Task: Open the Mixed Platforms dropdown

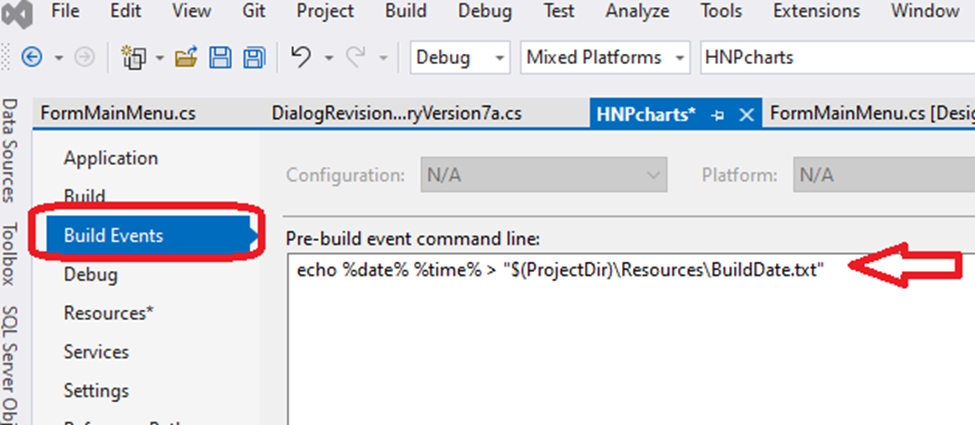Action: pos(606,58)
